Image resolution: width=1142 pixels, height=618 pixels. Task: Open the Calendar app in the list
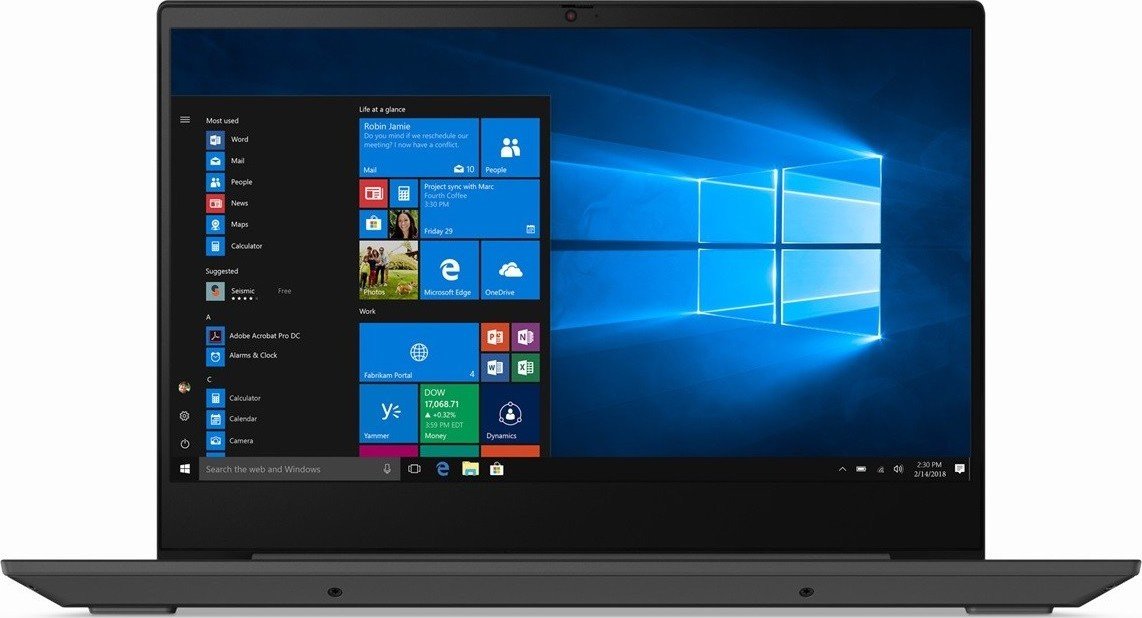click(x=232, y=419)
